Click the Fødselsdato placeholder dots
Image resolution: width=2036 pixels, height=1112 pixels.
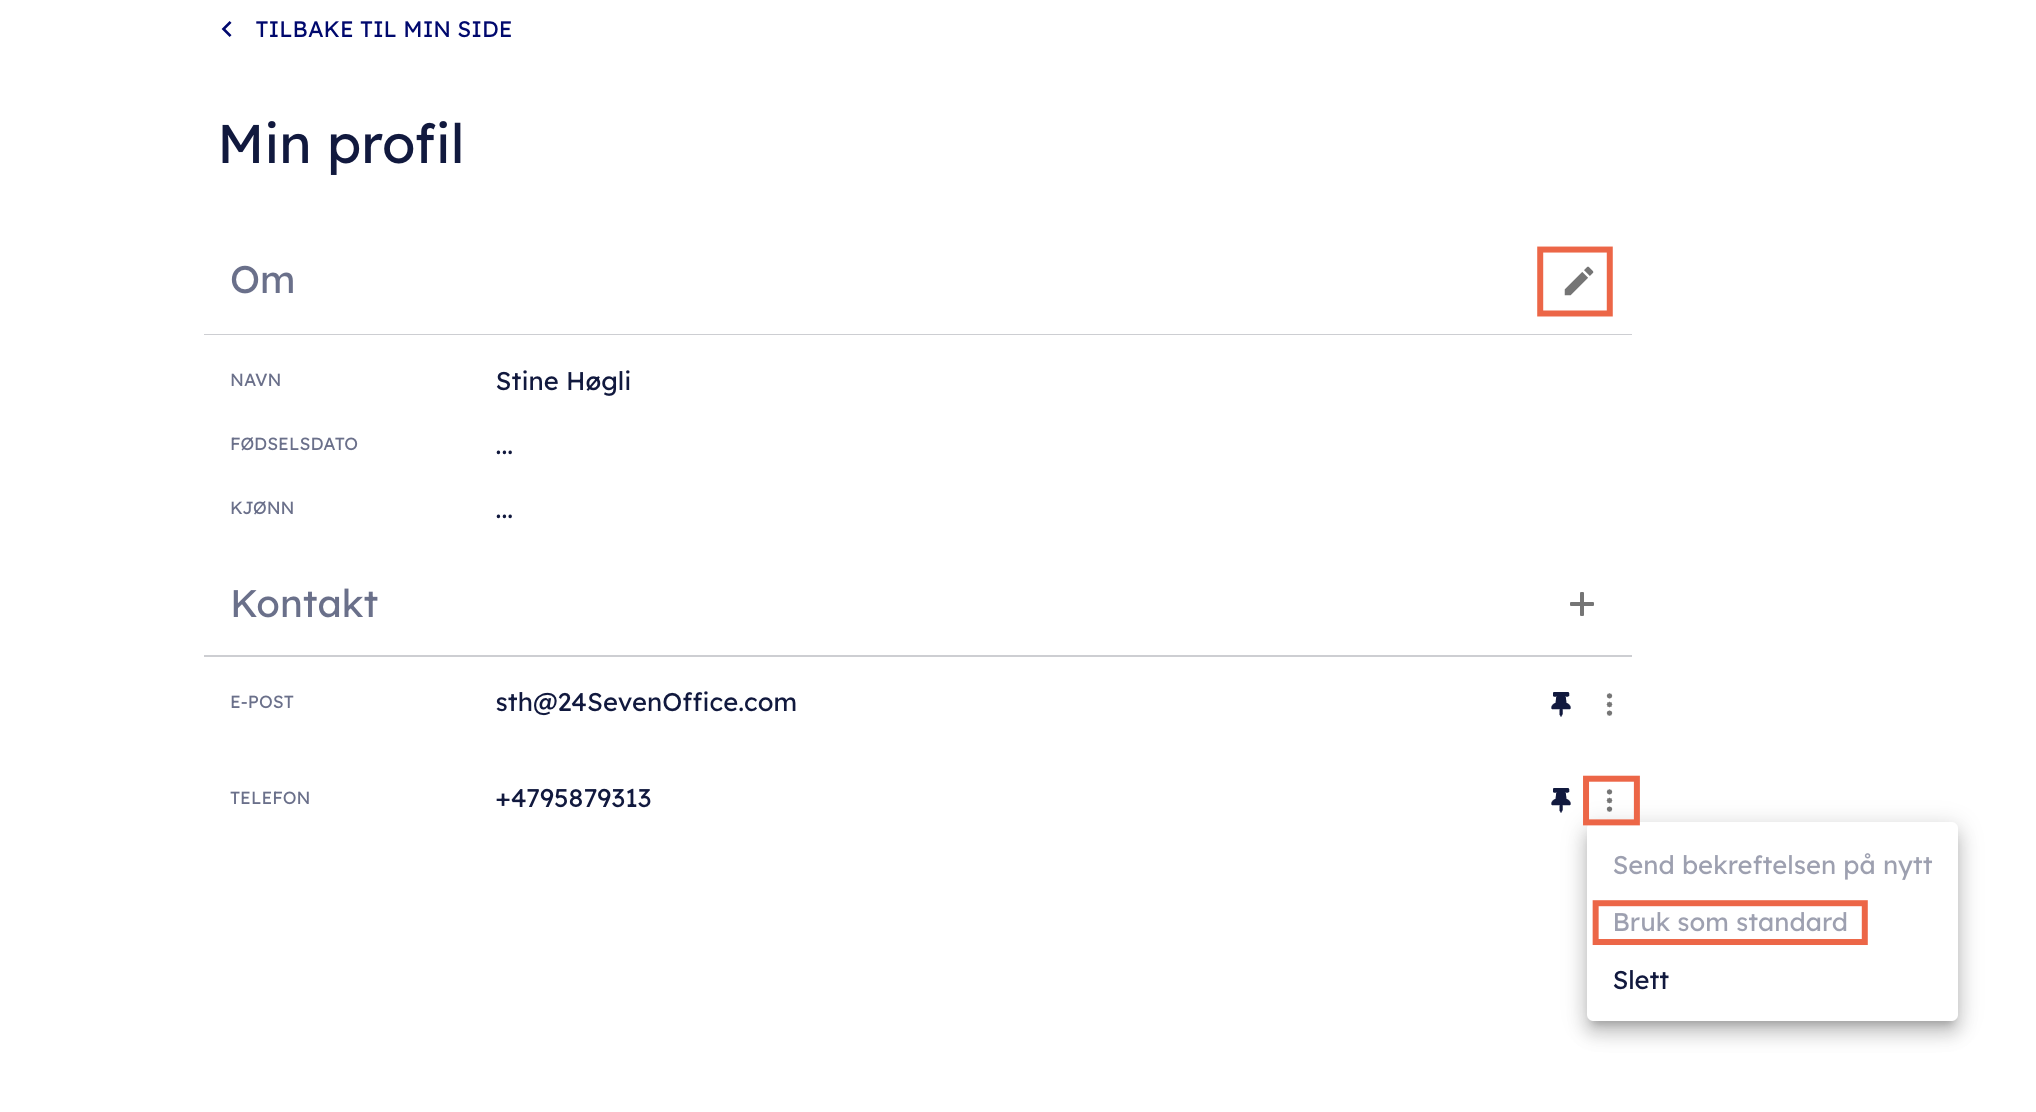pos(504,450)
